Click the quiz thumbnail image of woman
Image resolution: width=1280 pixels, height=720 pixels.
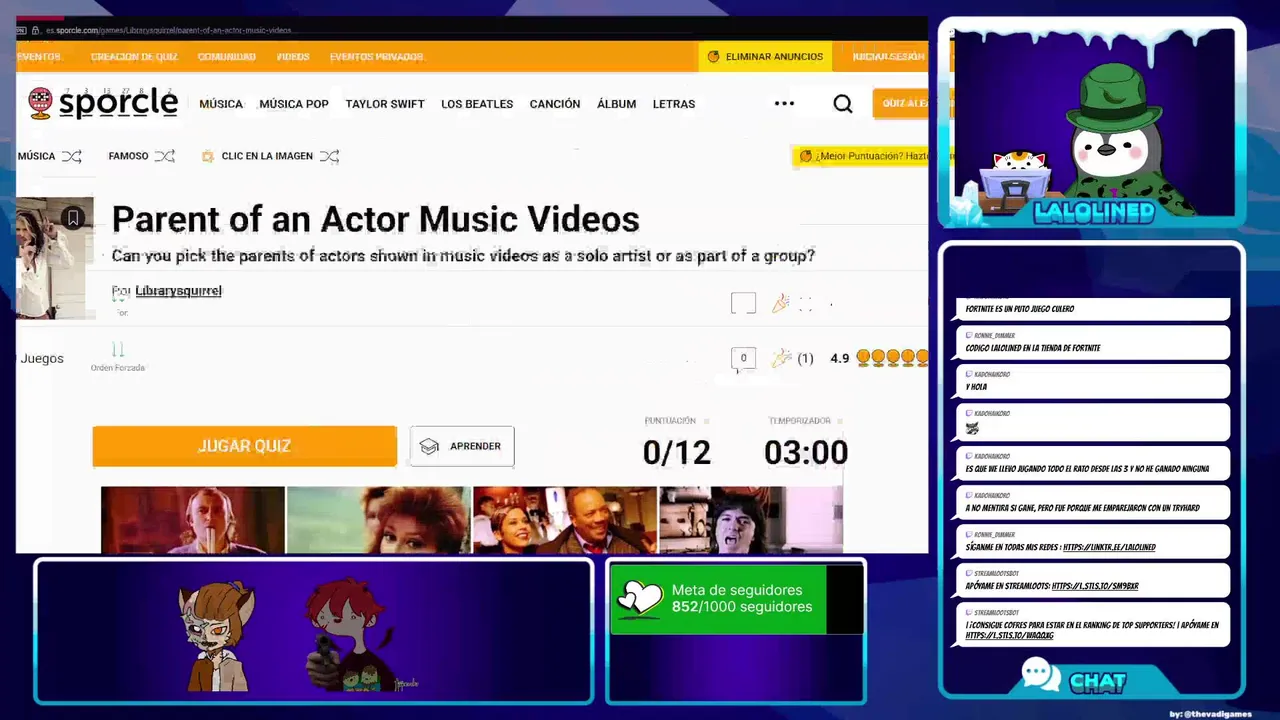click(x=55, y=258)
